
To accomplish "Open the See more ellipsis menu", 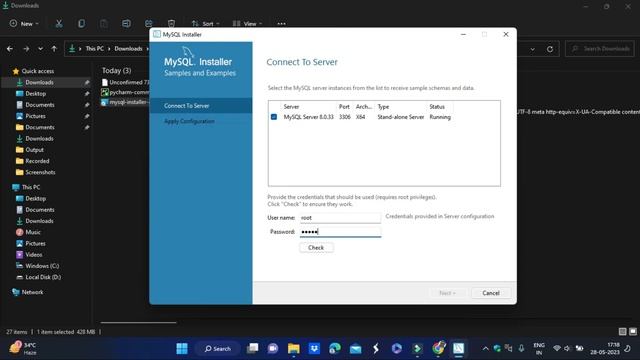I will coord(281,24).
